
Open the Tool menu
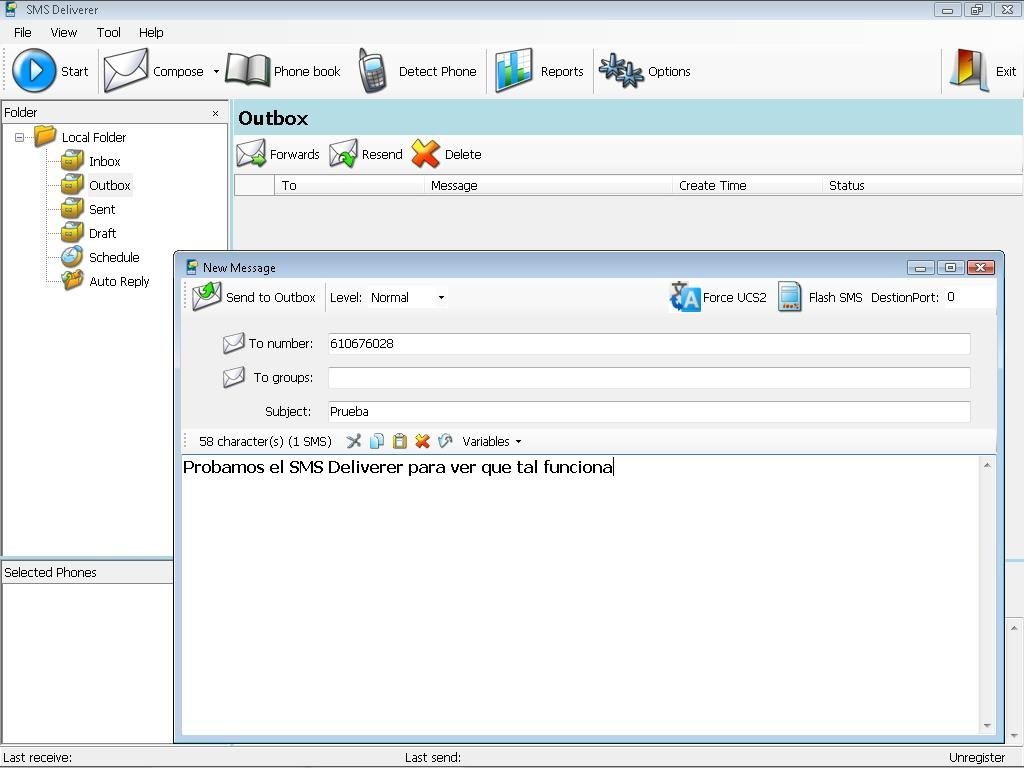click(108, 32)
